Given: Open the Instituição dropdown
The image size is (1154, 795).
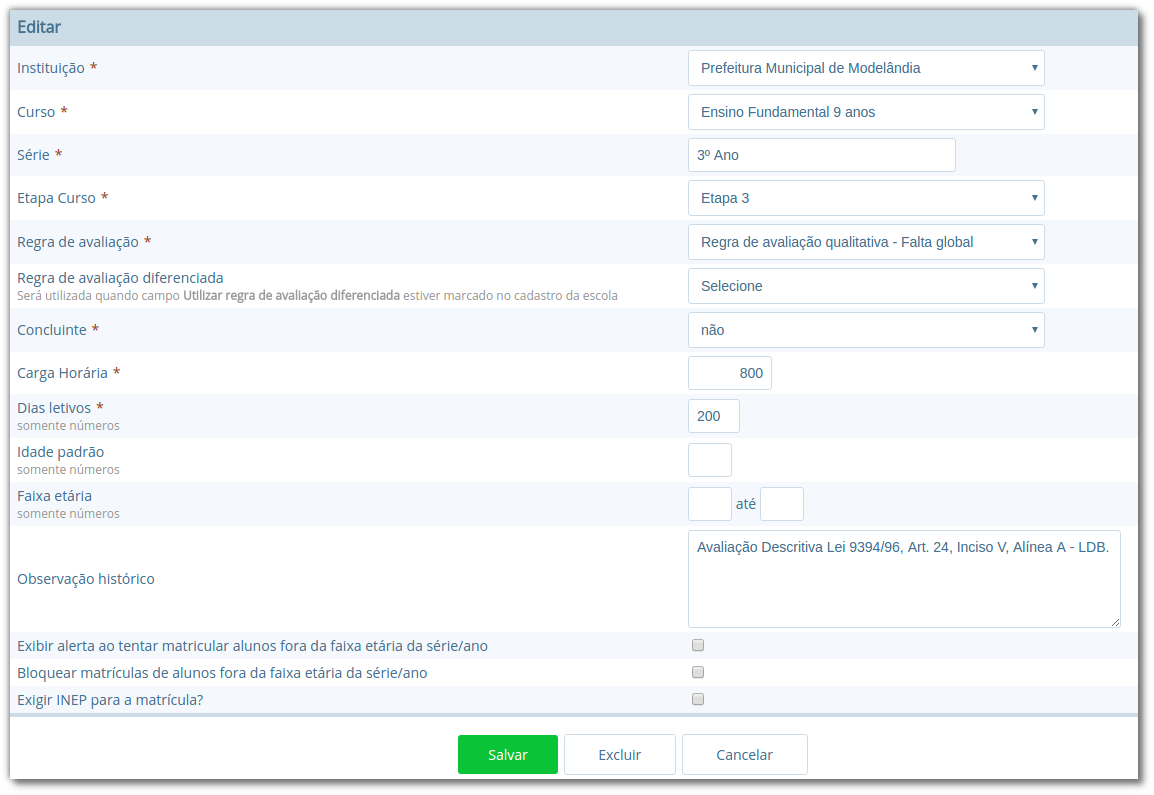Looking at the screenshot, I should pos(866,68).
